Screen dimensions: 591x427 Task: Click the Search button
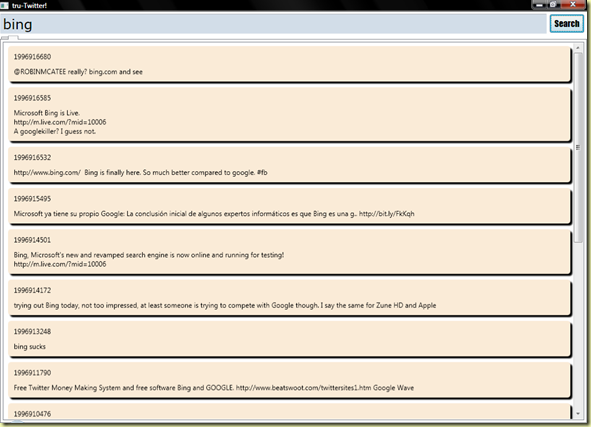pyautogui.click(x=567, y=24)
